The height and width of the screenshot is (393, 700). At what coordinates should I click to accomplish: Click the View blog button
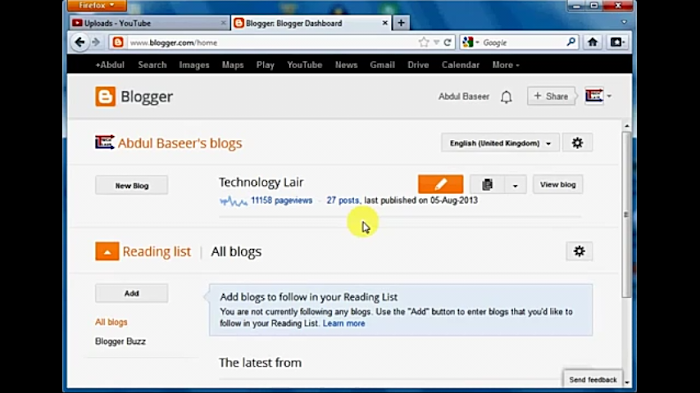pos(558,184)
